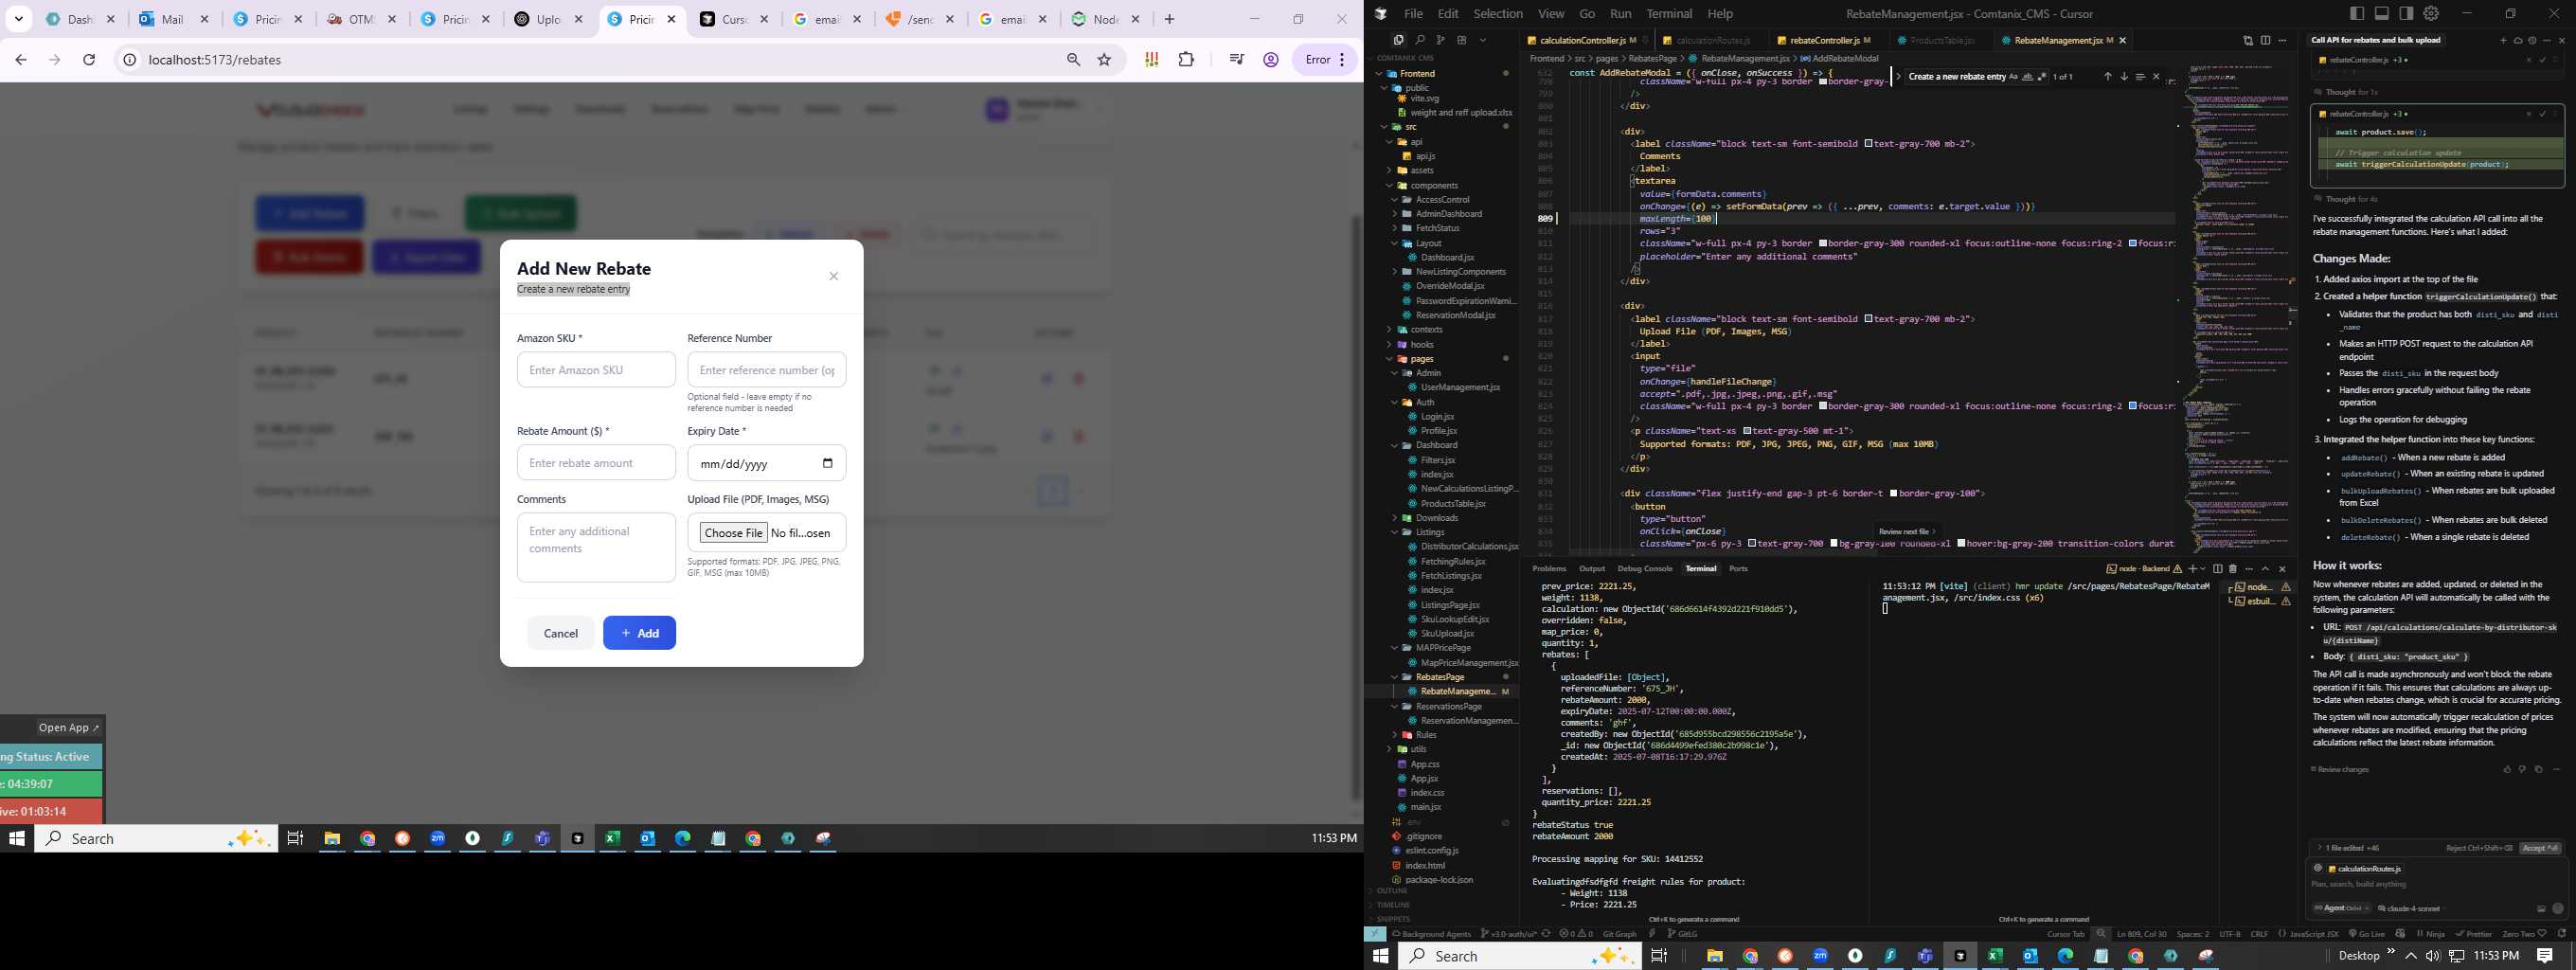2576x970 pixels.
Task: Go to previous find match arrow
Action: tap(2108, 77)
